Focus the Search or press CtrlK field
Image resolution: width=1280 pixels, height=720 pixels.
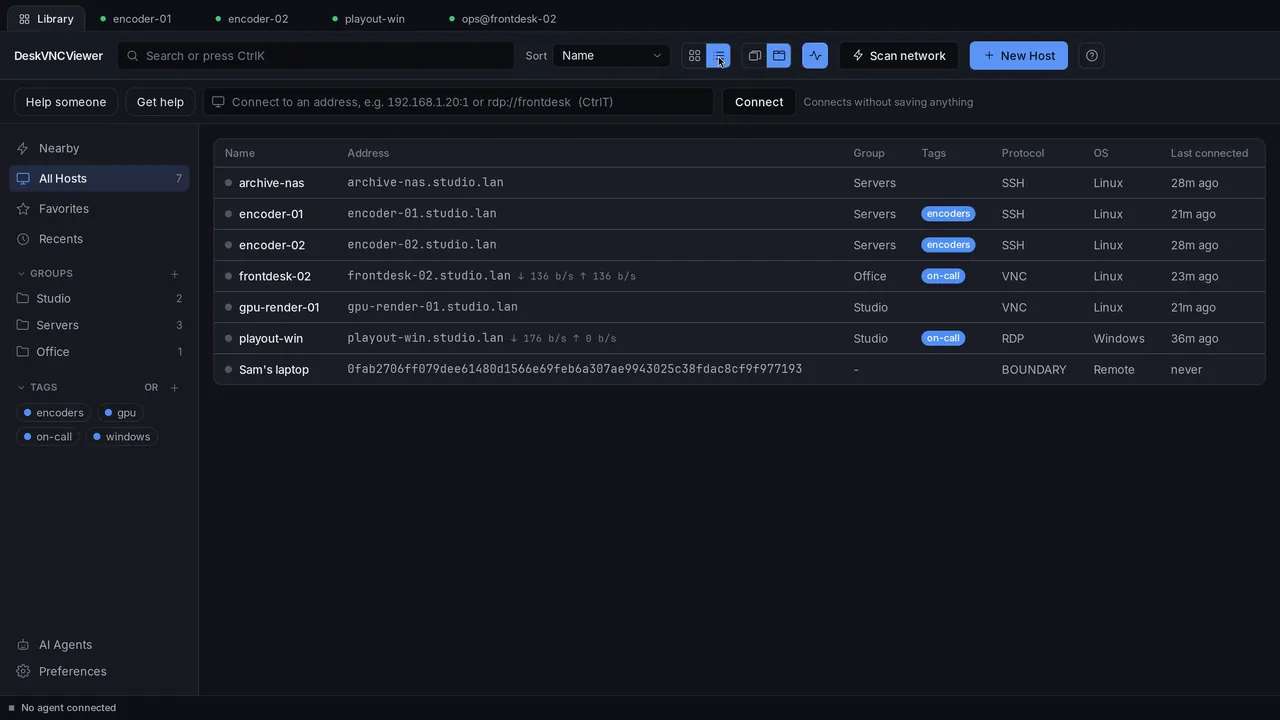tap(316, 56)
